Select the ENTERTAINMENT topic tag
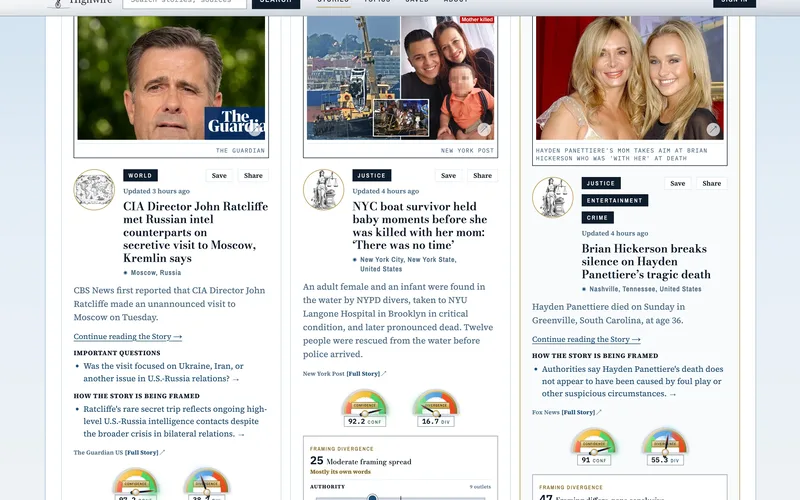 tap(615, 201)
